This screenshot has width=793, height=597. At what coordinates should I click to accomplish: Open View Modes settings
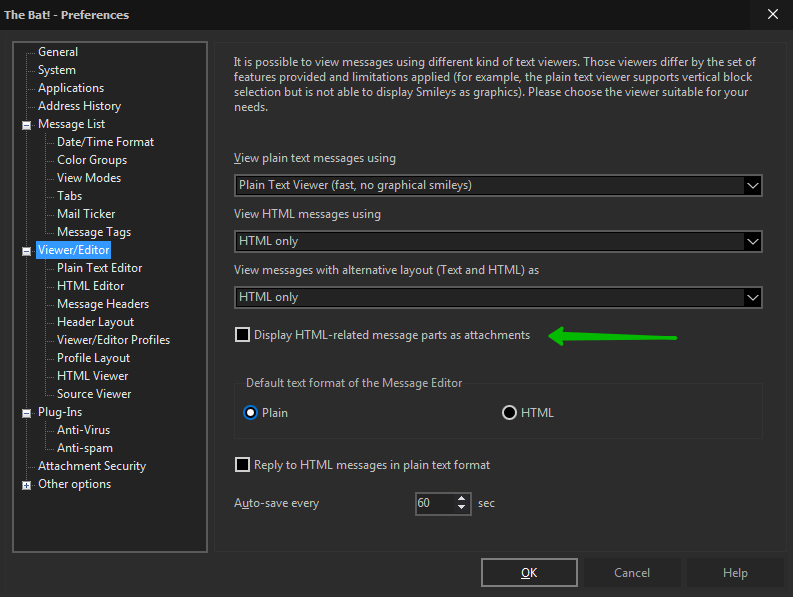click(89, 178)
